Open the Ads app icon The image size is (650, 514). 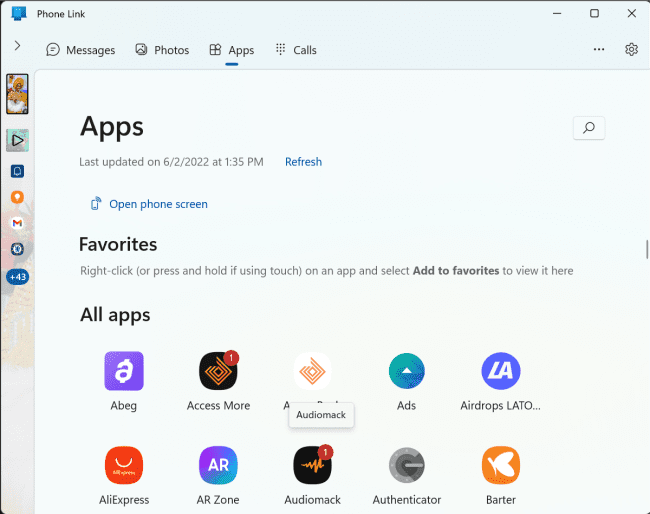(406, 371)
